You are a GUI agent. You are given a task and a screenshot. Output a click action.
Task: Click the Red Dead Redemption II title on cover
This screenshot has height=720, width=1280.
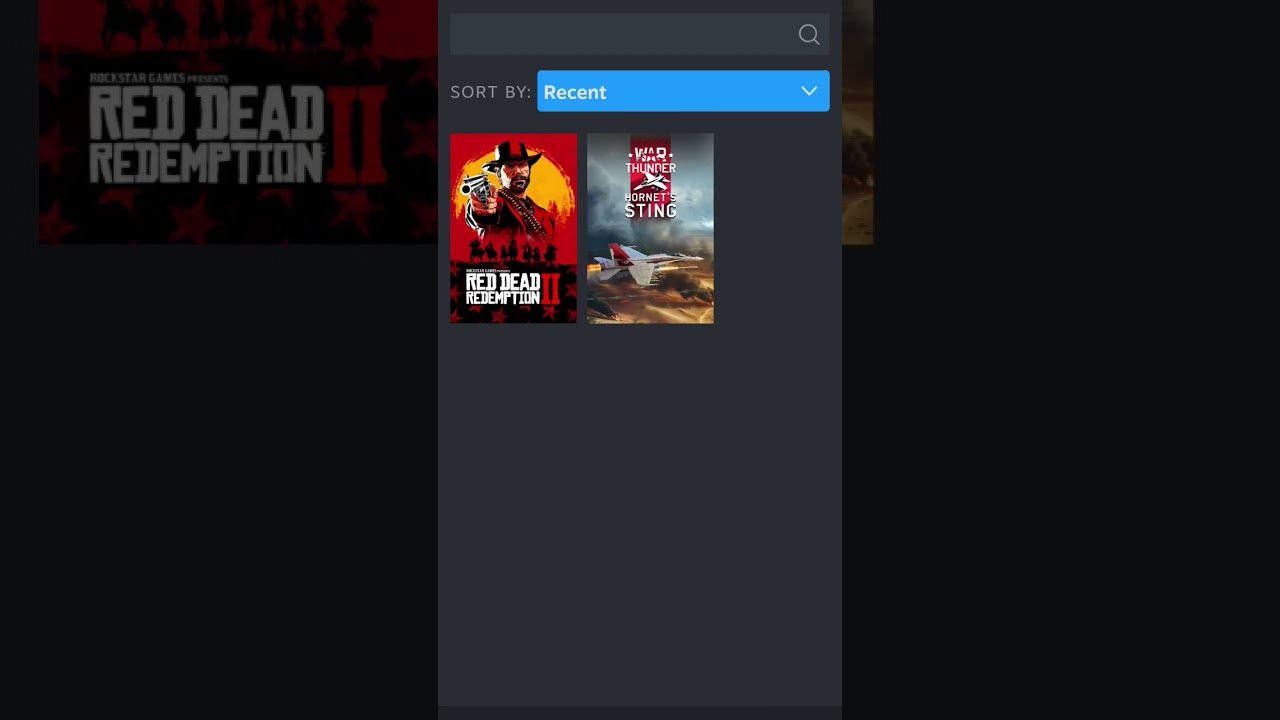(513, 289)
